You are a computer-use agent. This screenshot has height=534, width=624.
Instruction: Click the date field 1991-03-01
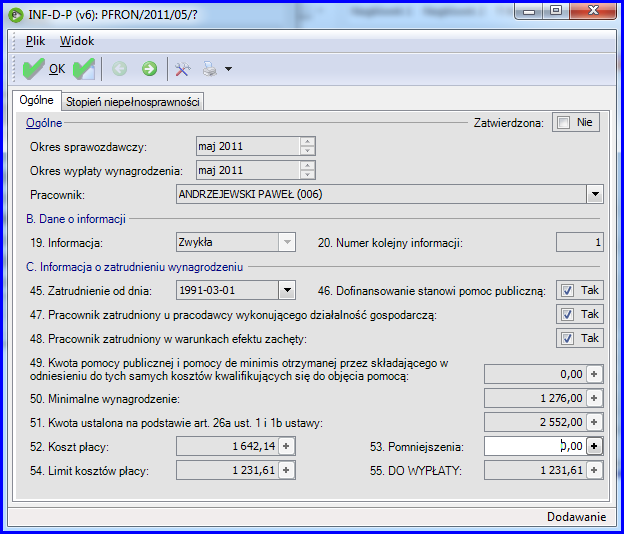[x=227, y=290]
